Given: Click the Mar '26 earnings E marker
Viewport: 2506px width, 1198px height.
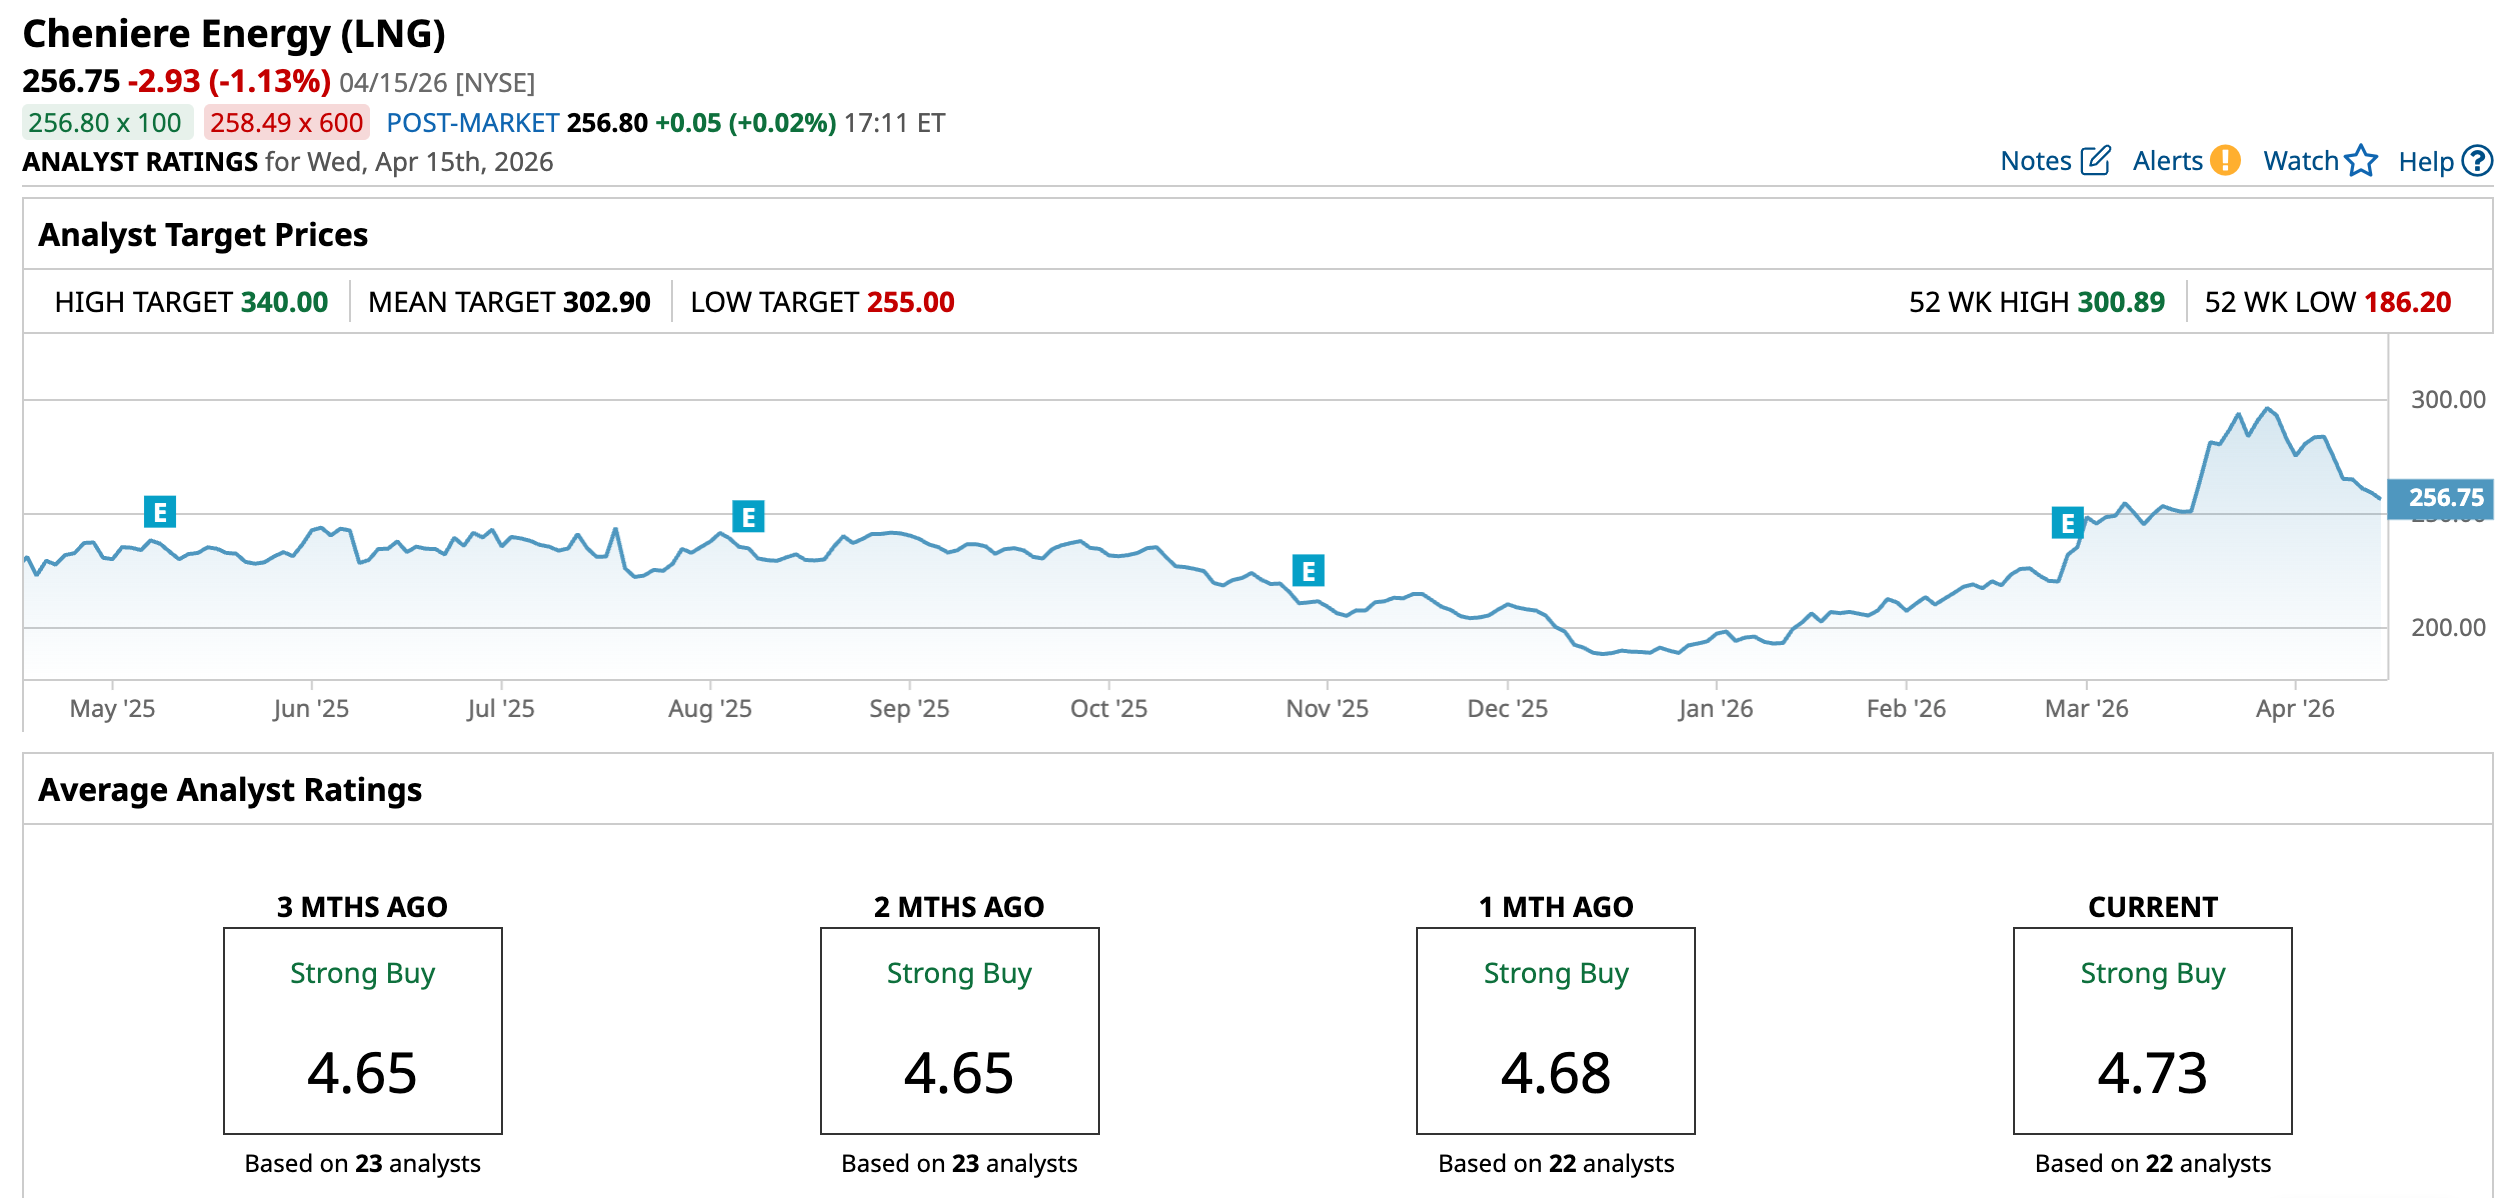Looking at the screenshot, I should 2067,523.
